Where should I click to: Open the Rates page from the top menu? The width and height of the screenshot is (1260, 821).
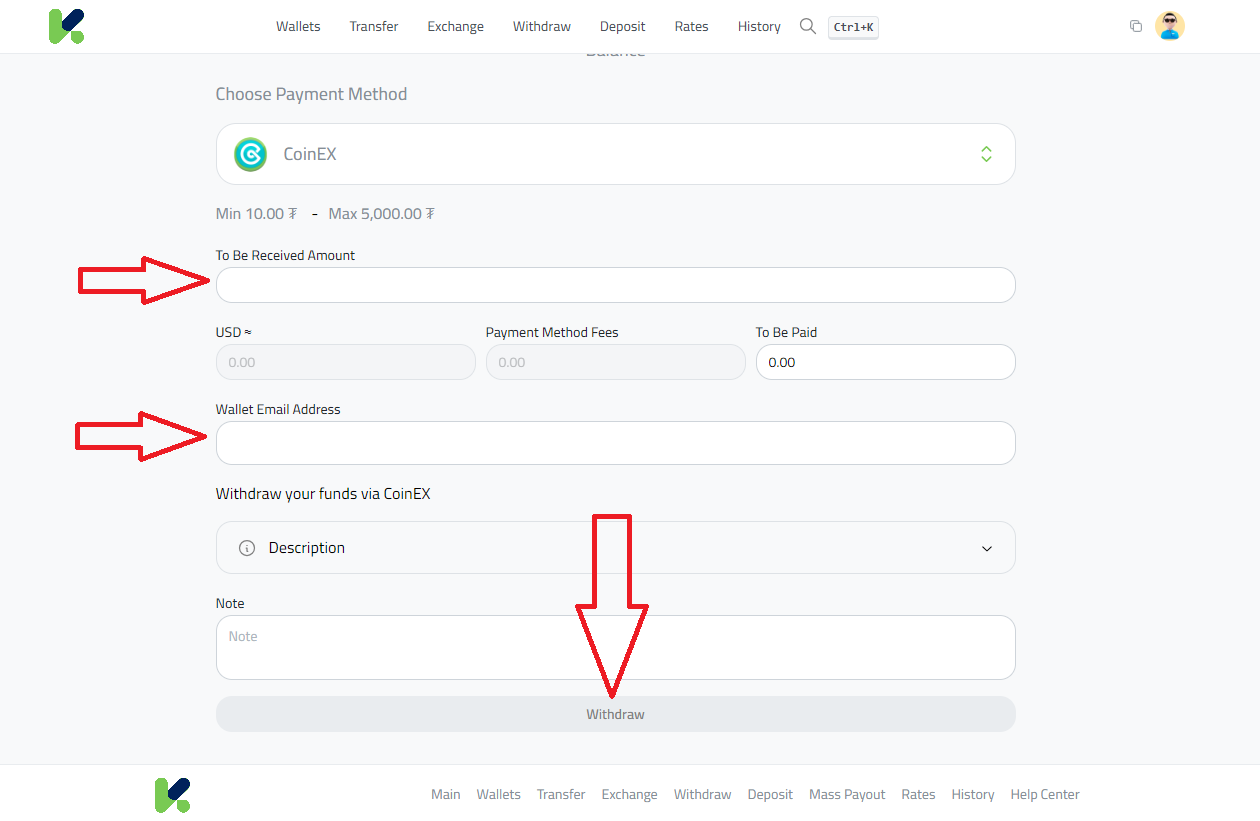[x=691, y=26]
